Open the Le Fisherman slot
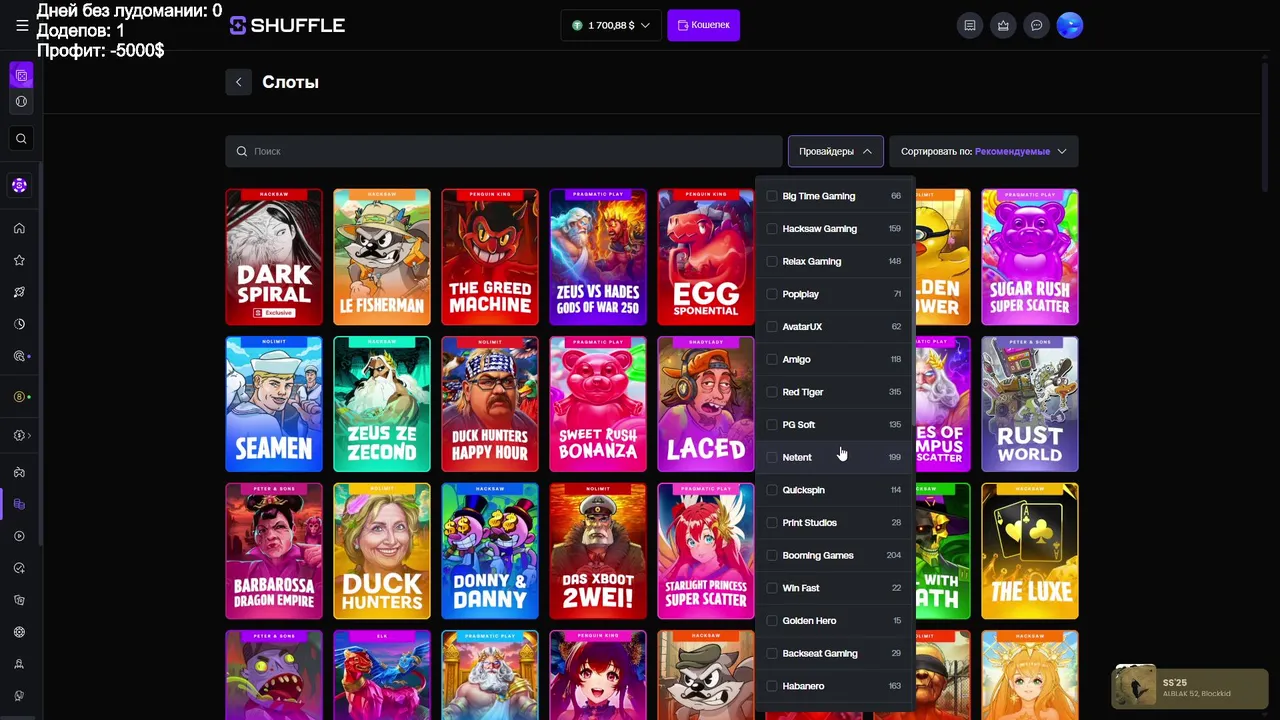The height and width of the screenshot is (720, 1280). [382, 257]
